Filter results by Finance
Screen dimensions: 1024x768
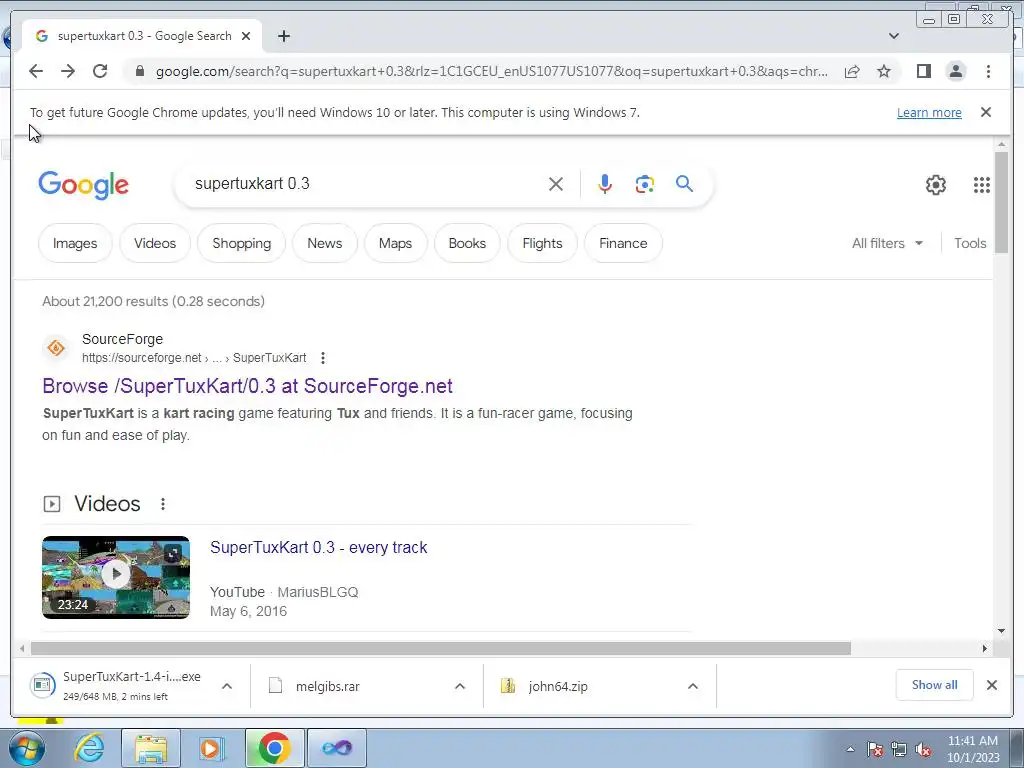[x=623, y=243]
